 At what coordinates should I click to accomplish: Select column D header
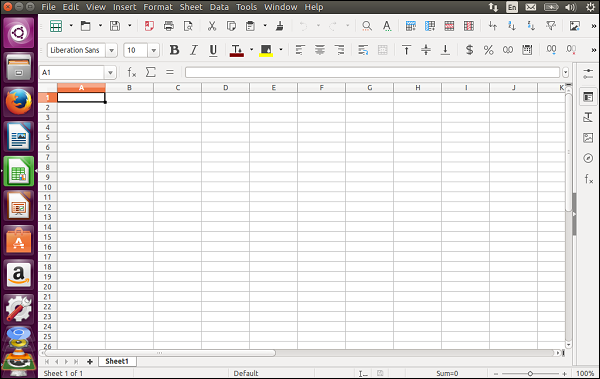225,88
